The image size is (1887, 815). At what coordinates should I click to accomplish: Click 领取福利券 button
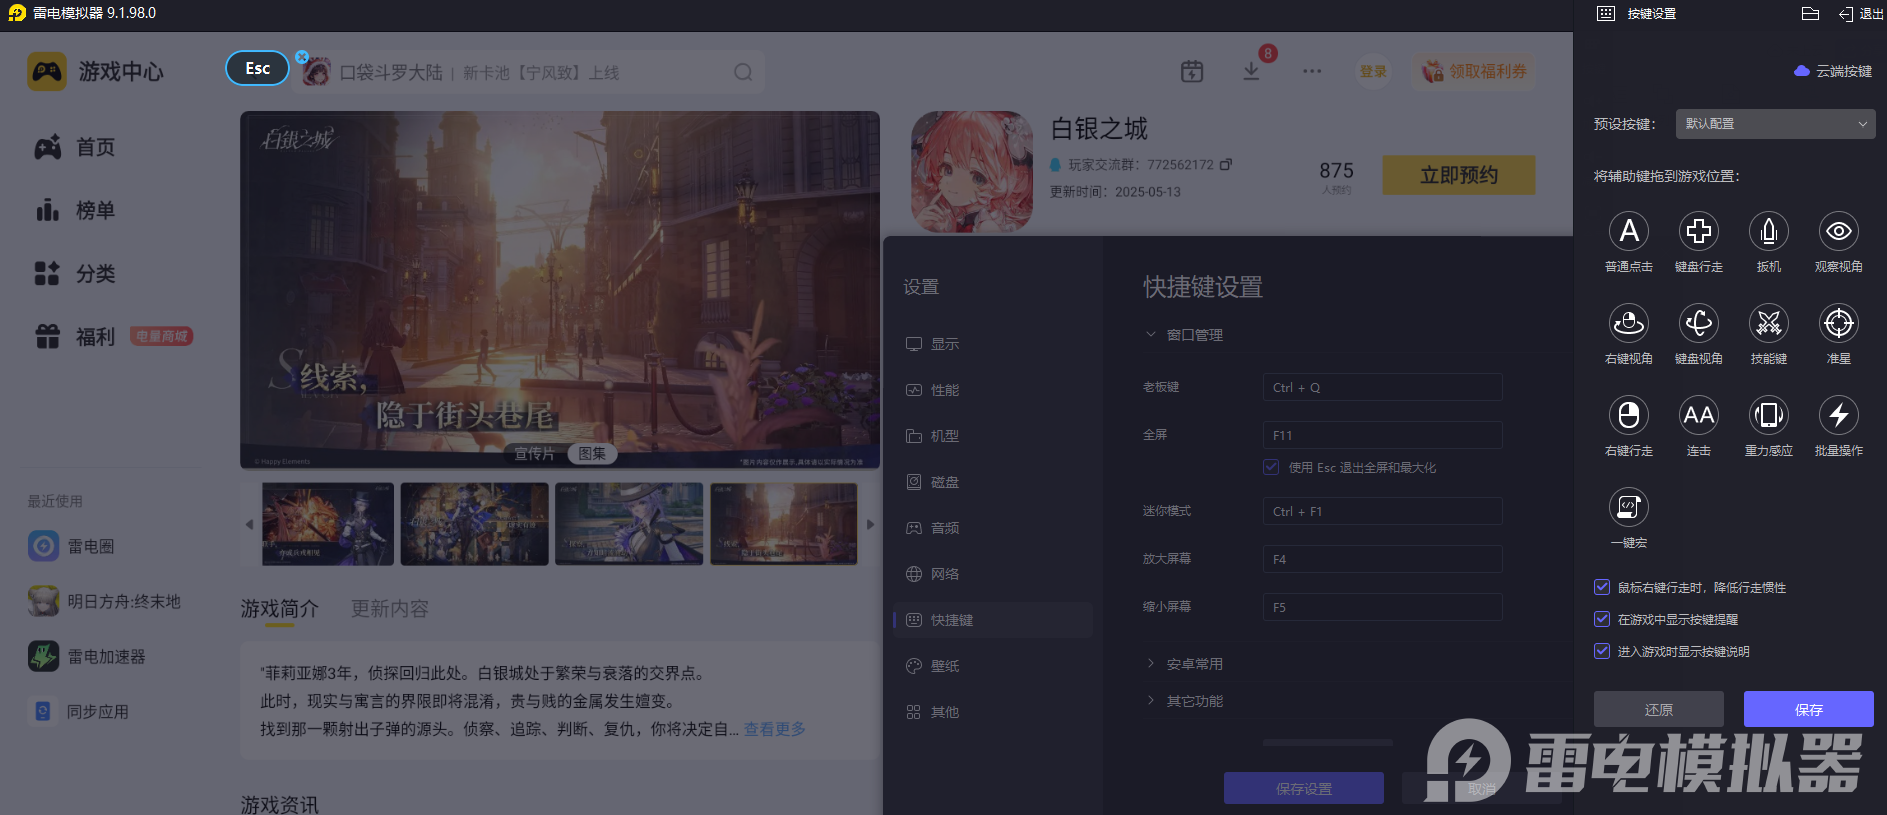coord(1475,71)
